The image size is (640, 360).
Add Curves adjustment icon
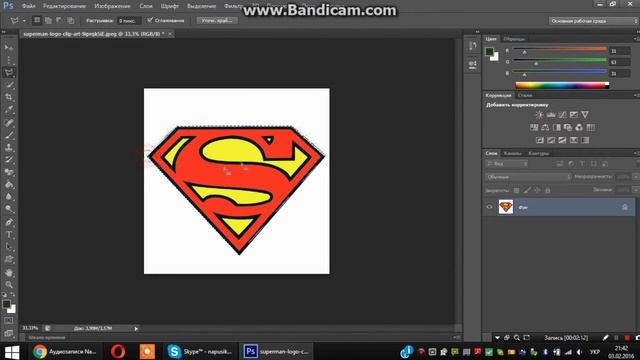(x=562, y=115)
